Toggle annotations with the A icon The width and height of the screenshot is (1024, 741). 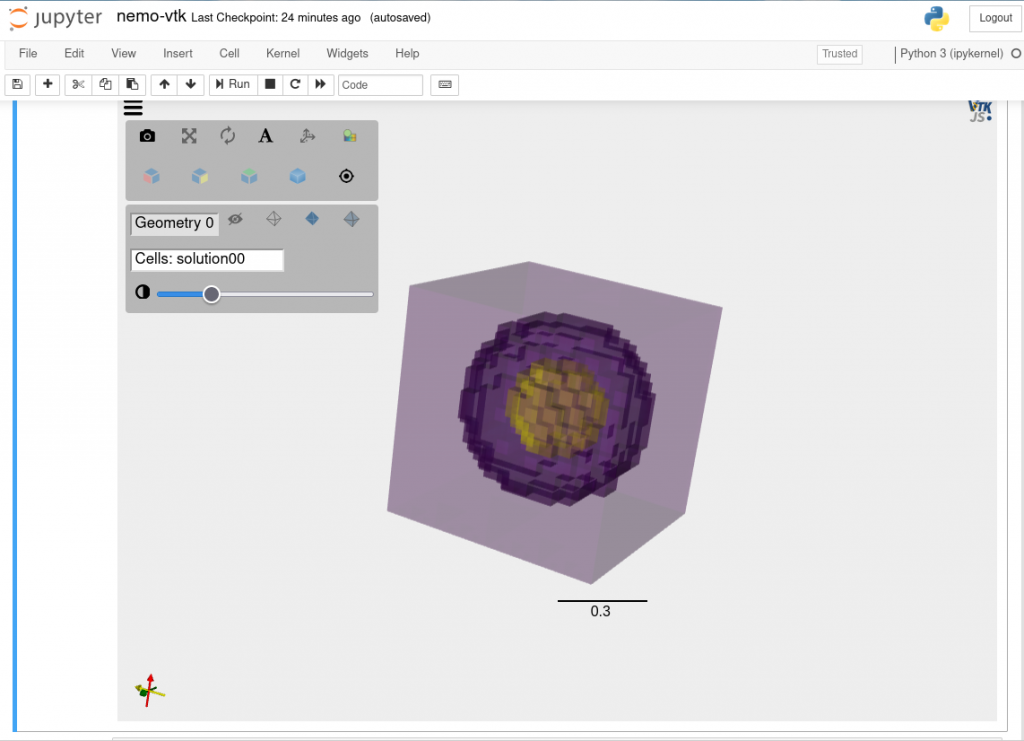[x=265, y=136]
